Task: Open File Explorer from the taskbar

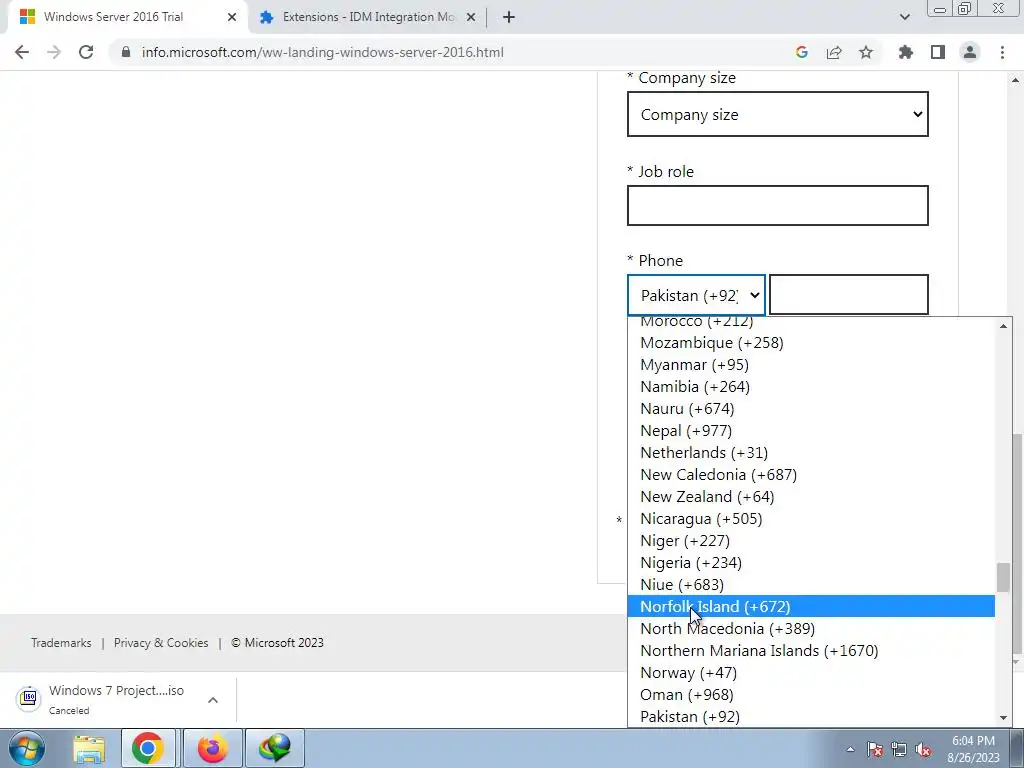Action: tap(89, 748)
